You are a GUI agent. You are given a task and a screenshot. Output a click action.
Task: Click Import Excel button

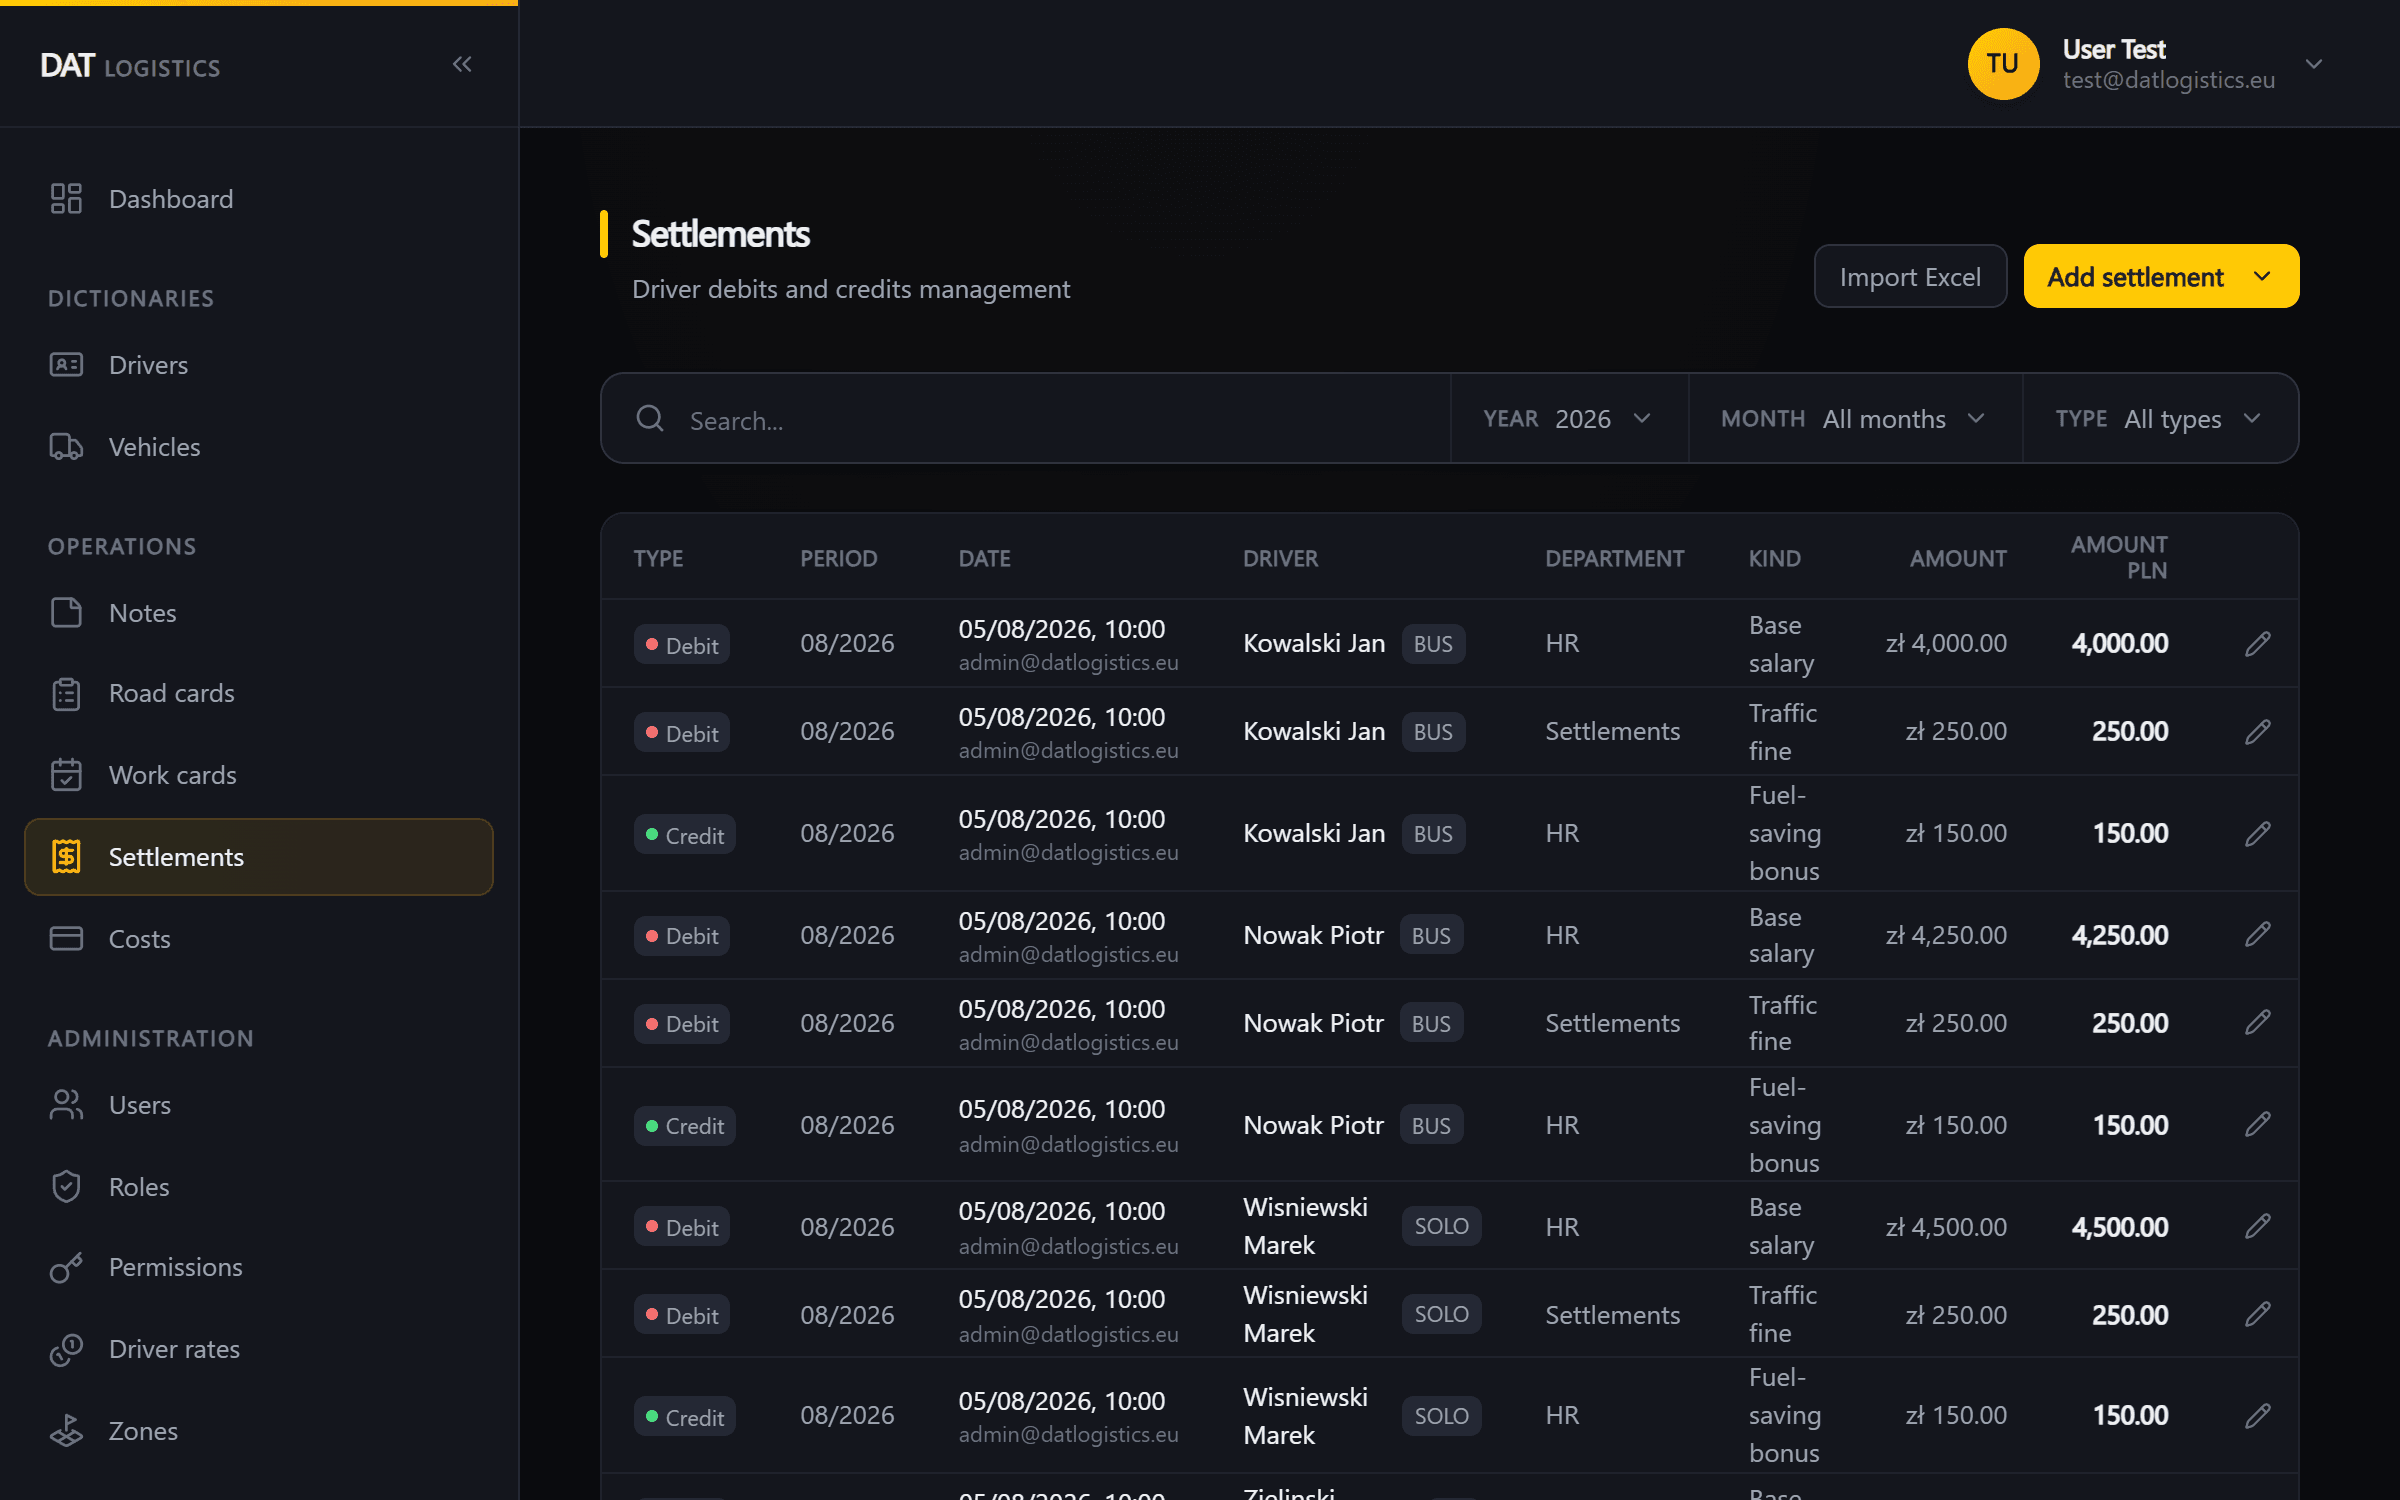click(1910, 277)
